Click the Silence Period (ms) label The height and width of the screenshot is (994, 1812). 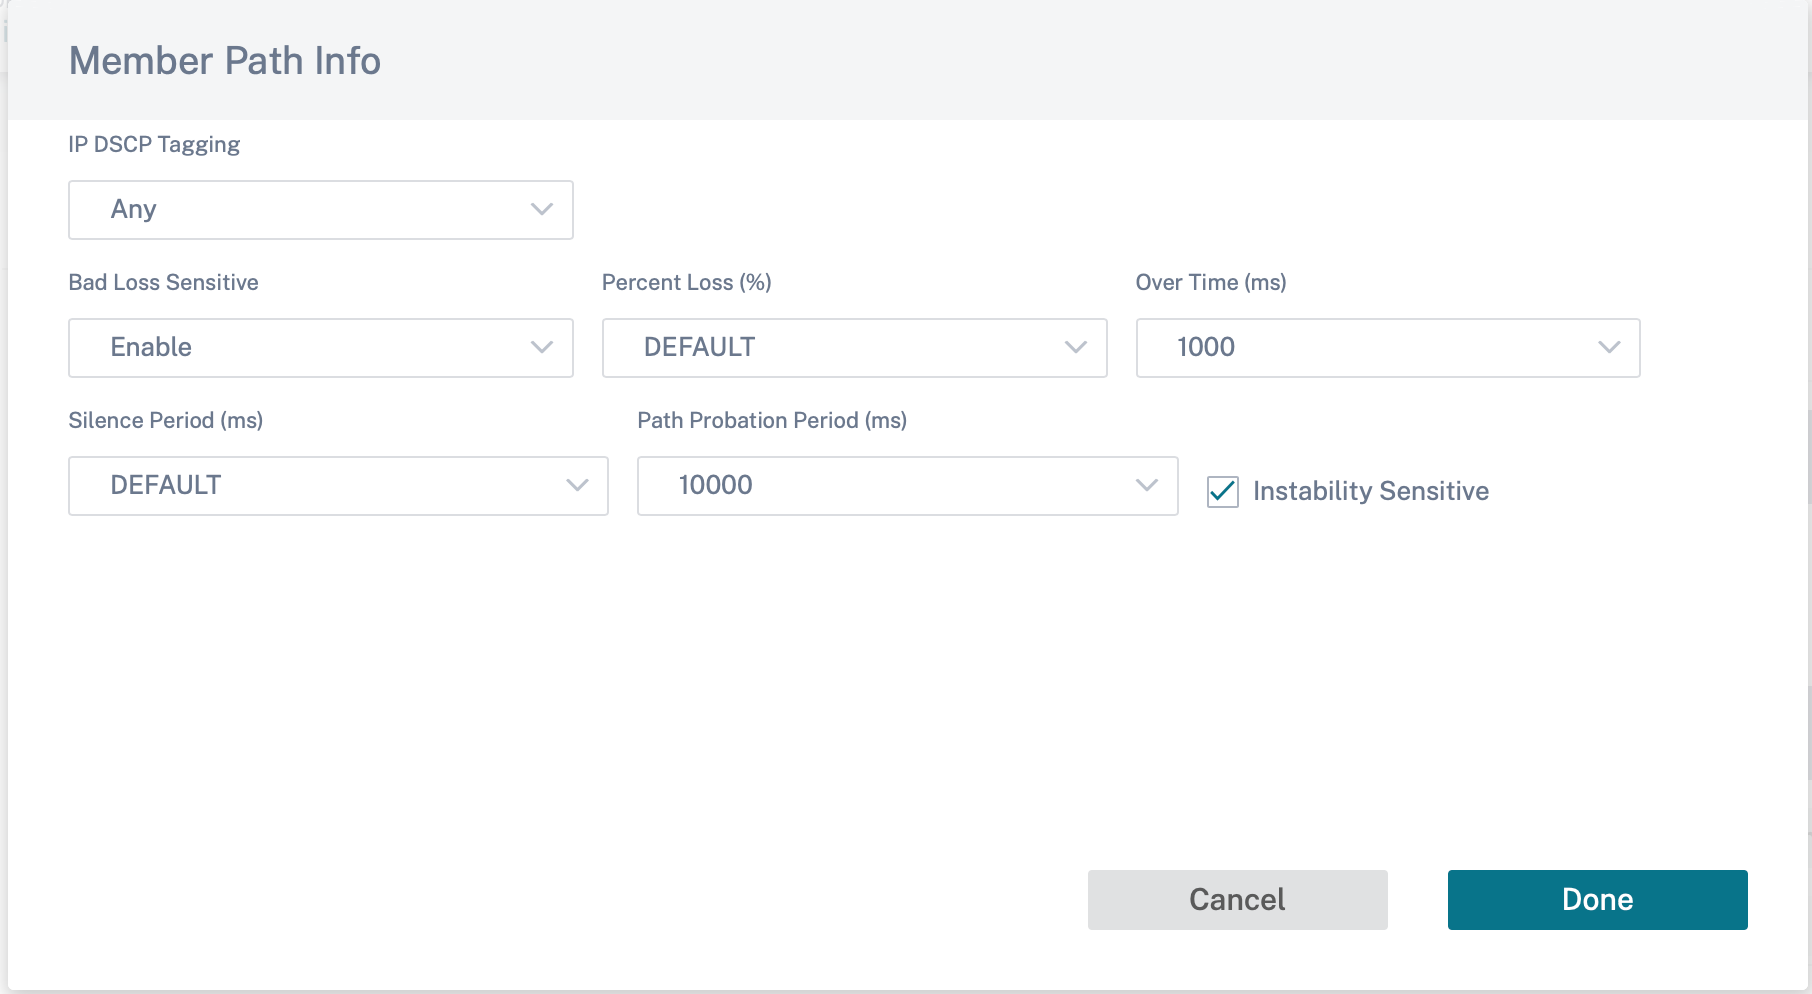(165, 421)
